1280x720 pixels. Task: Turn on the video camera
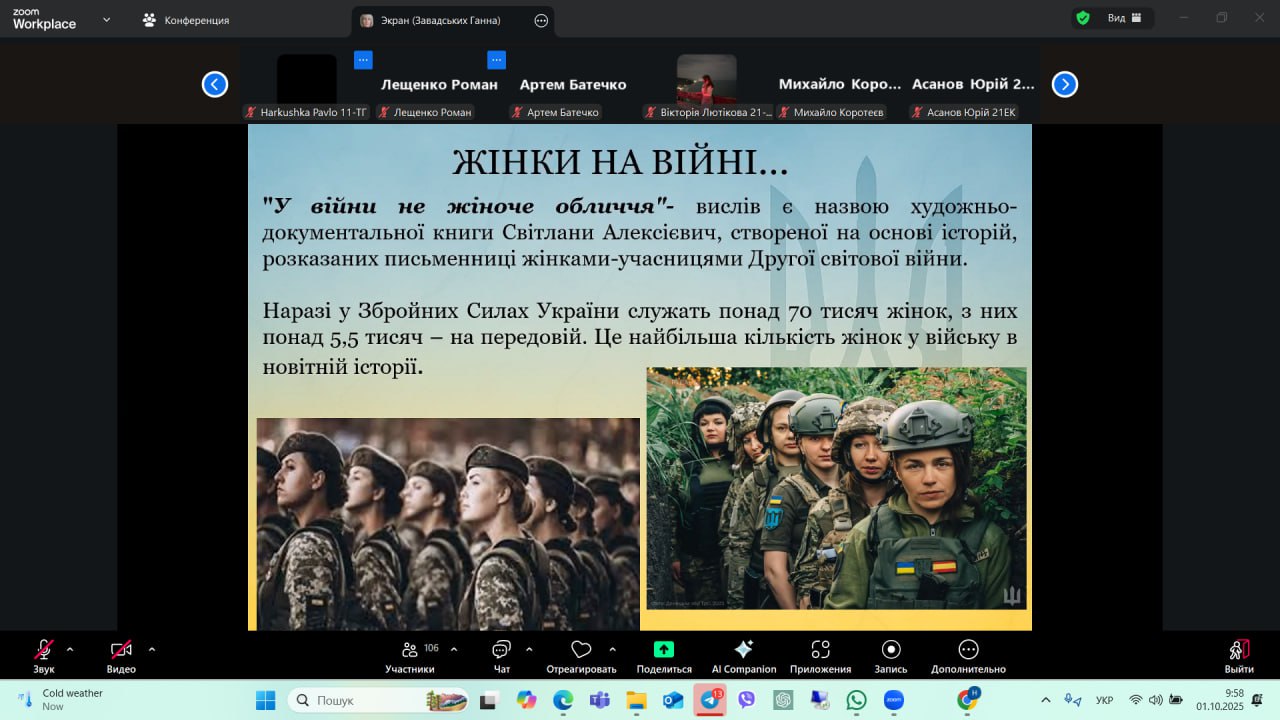point(121,655)
